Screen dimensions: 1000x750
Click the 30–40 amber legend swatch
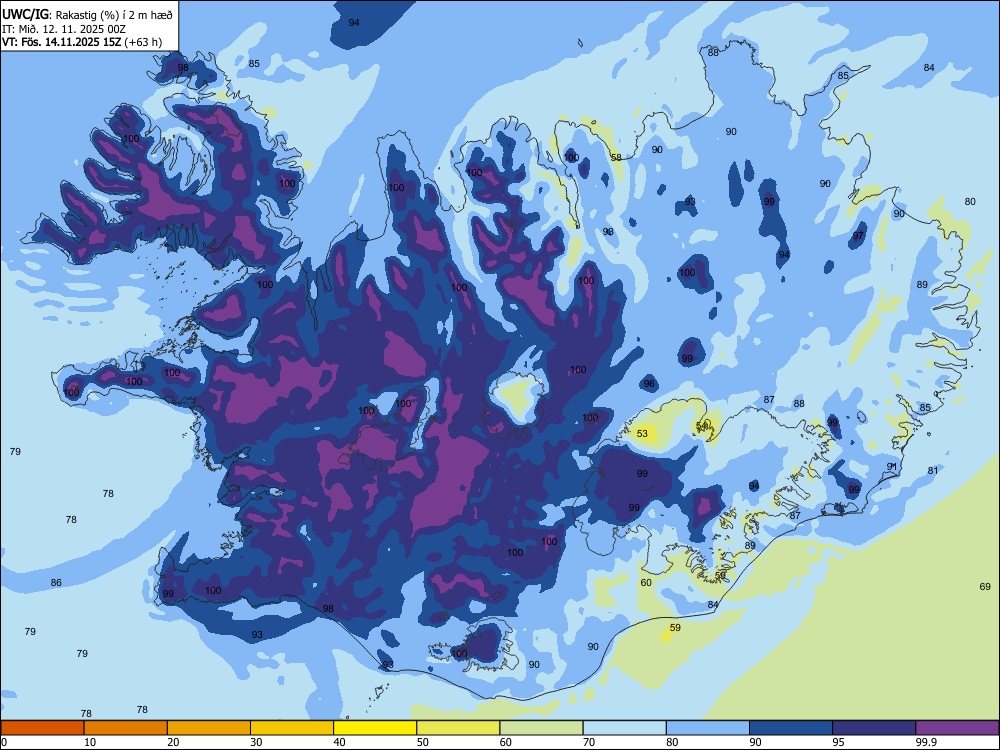coord(292,728)
